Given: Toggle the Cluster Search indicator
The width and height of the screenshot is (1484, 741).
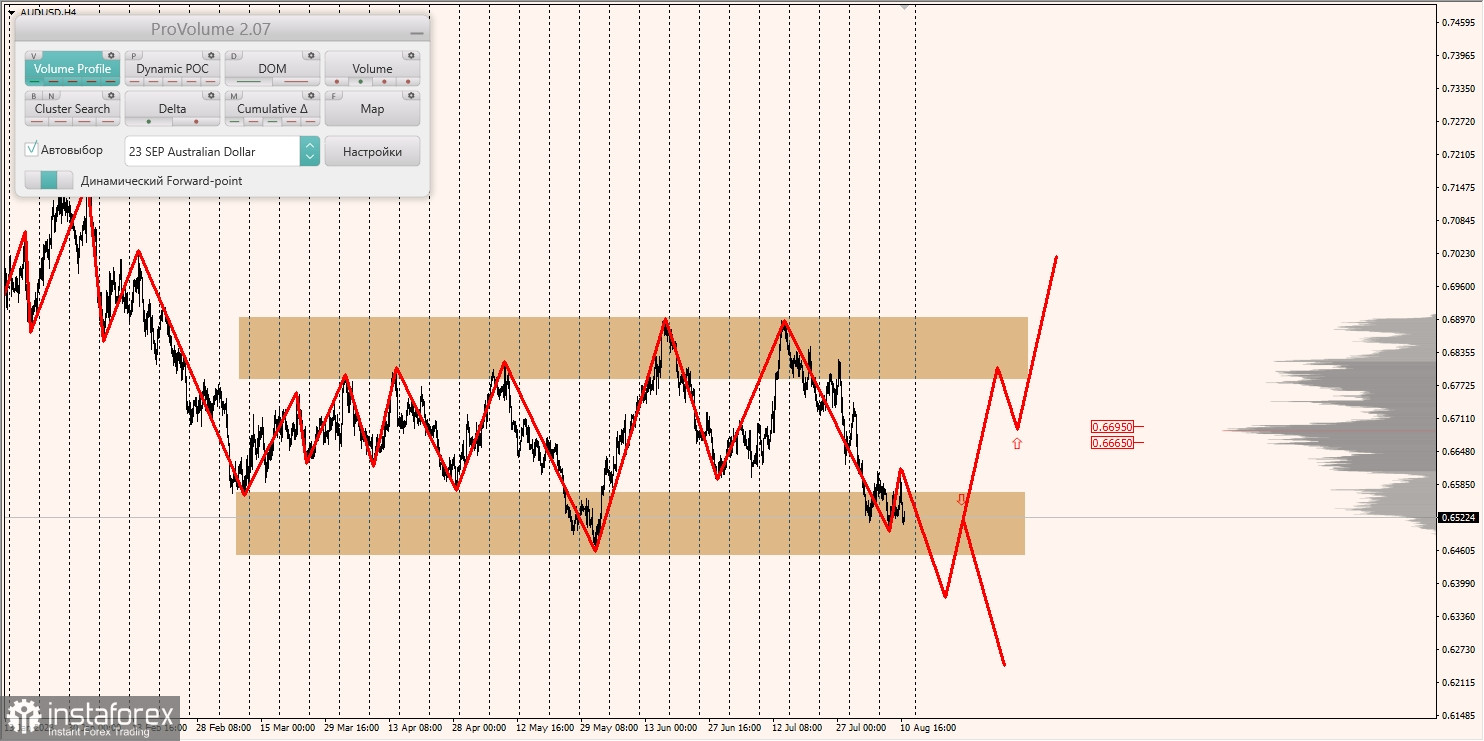Looking at the screenshot, I should 72,109.
